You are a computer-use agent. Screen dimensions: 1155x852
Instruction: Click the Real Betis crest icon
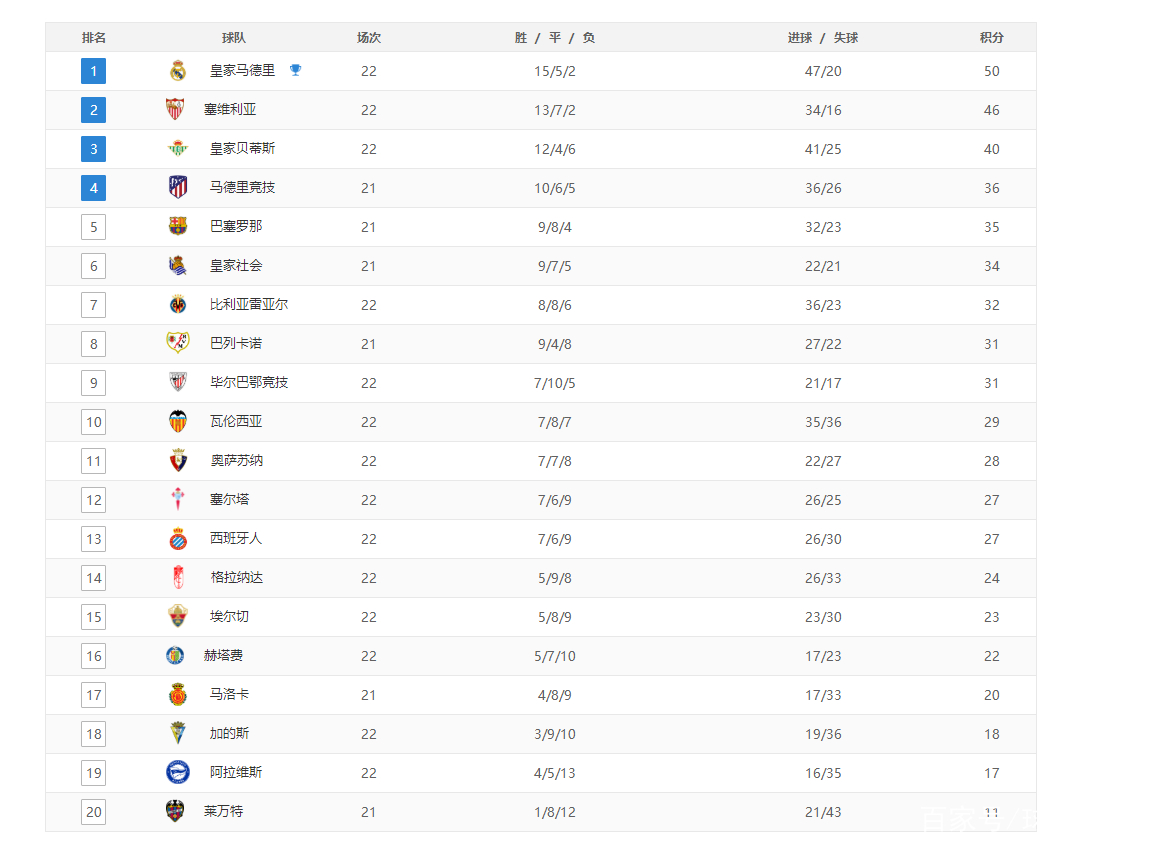point(178,148)
